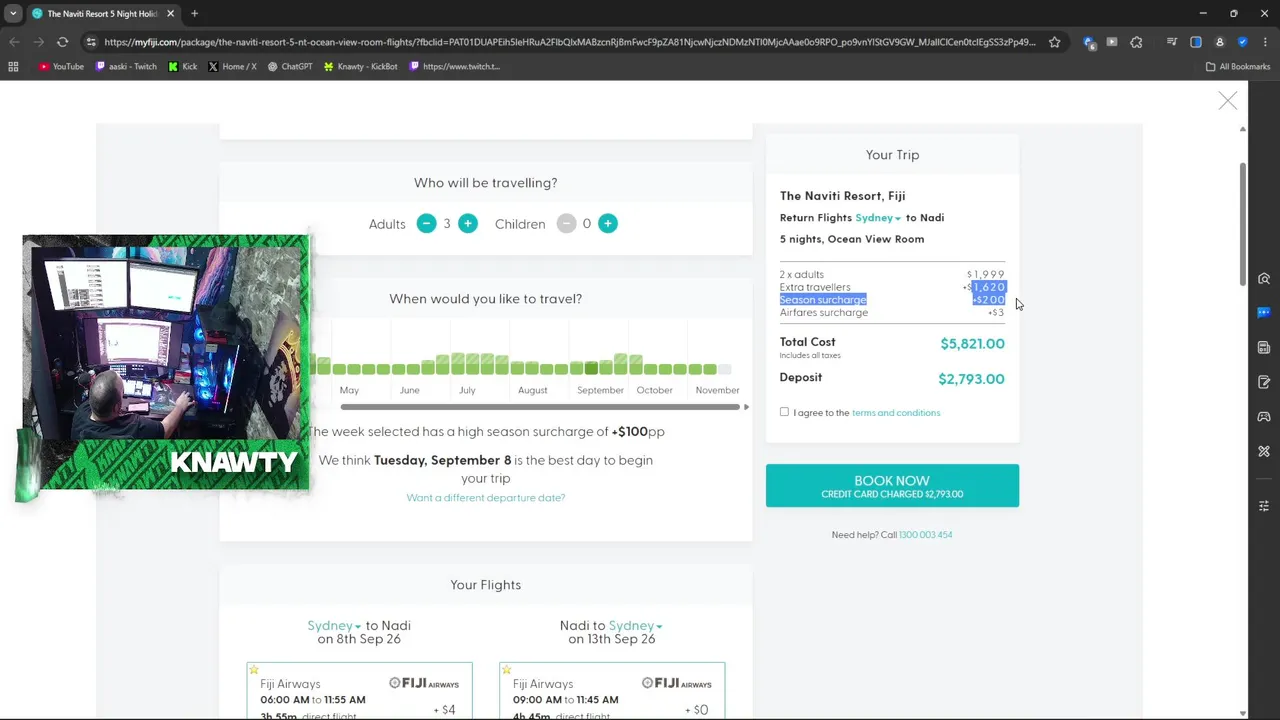This screenshot has width=1280, height=720.
Task: Select the 09:00 AM Fiji Airways return flight
Action: (x=612, y=690)
